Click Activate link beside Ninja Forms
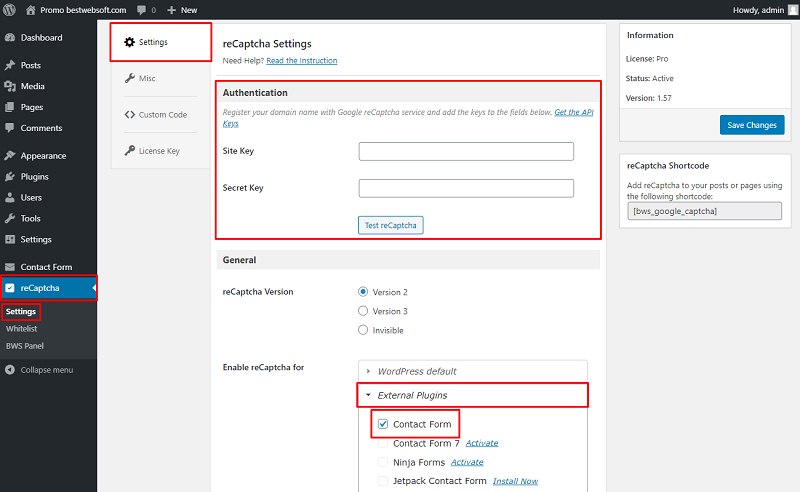 pos(467,462)
